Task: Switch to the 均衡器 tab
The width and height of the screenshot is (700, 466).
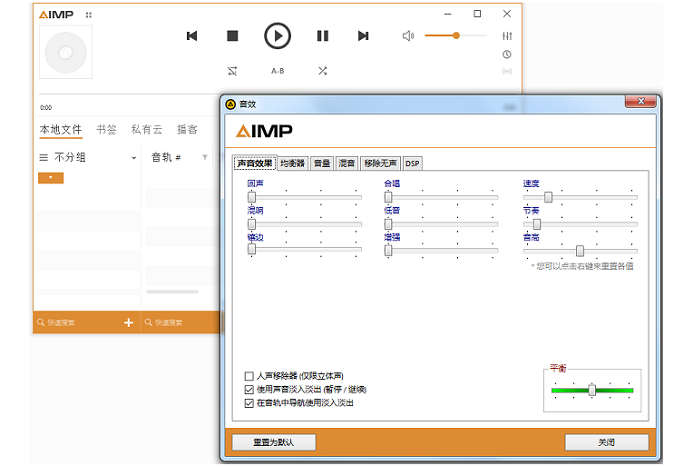Action: coord(292,162)
